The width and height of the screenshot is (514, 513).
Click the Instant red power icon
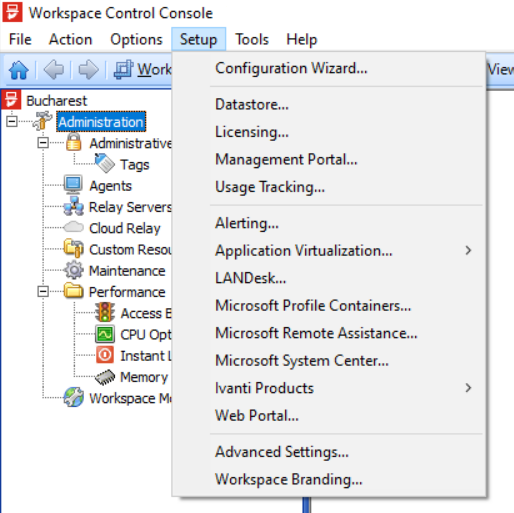(x=105, y=355)
